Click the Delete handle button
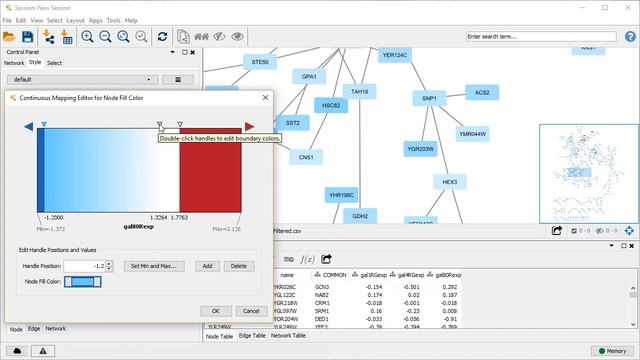Viewport: 640px width, 360px height. click(x=239, y=266)
